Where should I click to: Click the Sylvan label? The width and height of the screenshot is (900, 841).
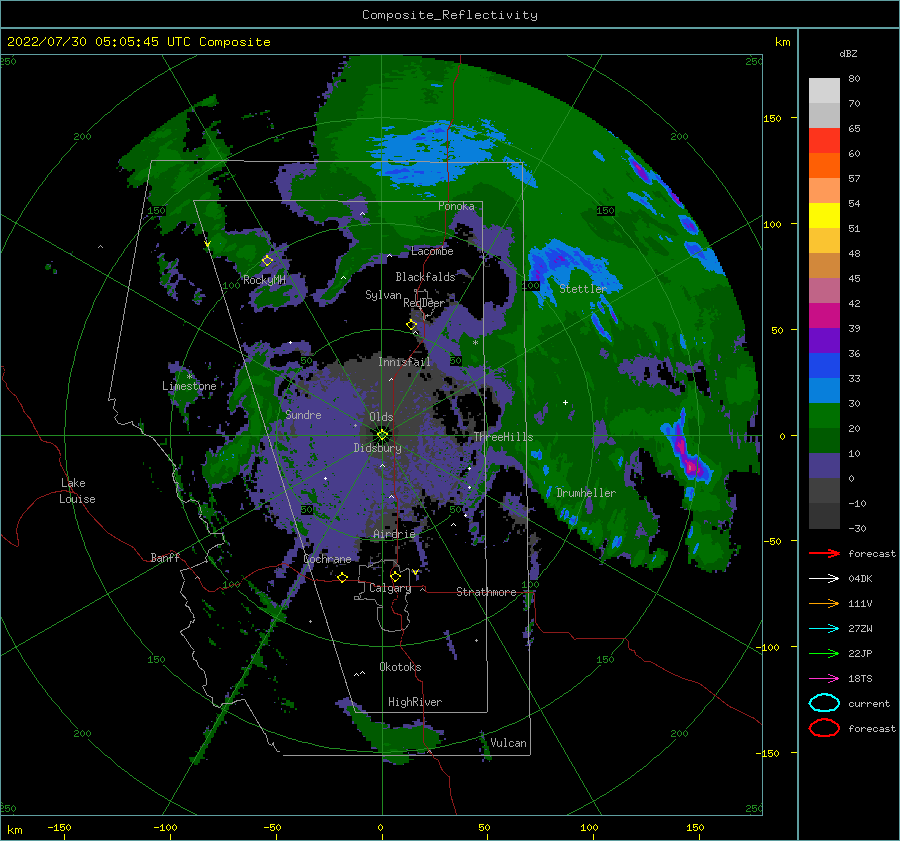click(x=383, y=295)
